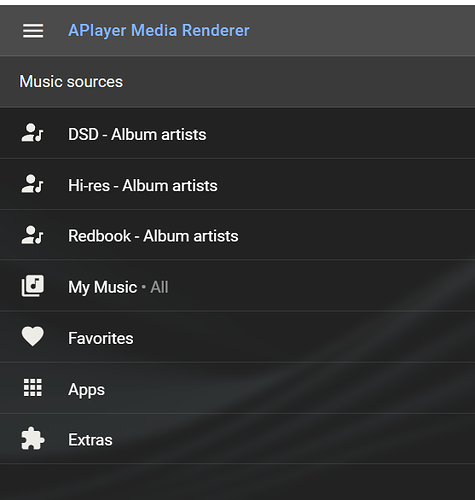Viewport: 475px width, 500px height.
Task: Click the 'All' filter next to My Music
Action: pos(159,287)
